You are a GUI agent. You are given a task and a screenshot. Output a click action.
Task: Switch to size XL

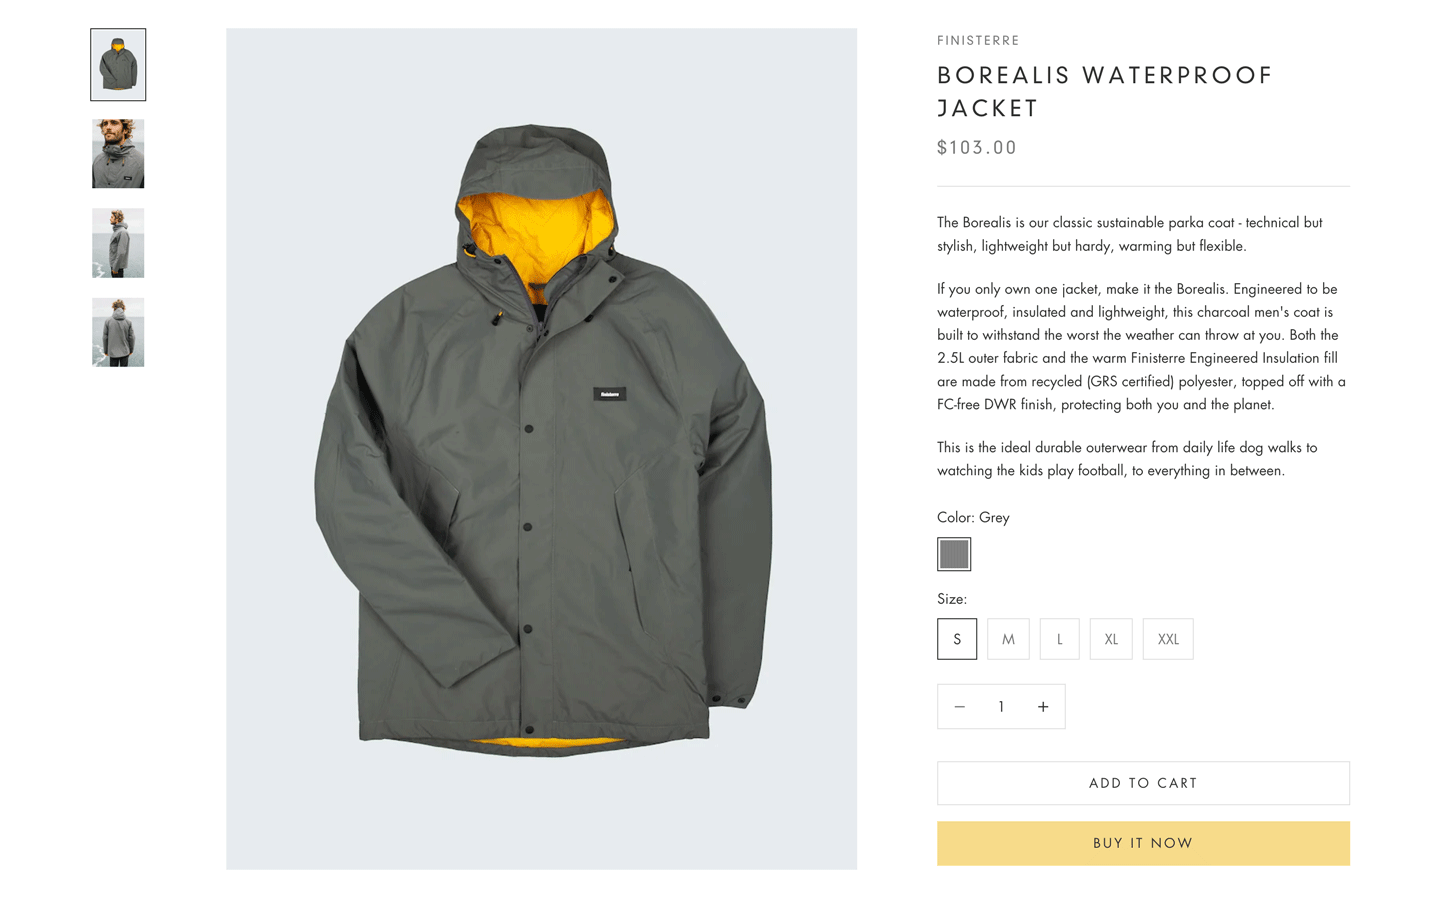pos(1111,639)
